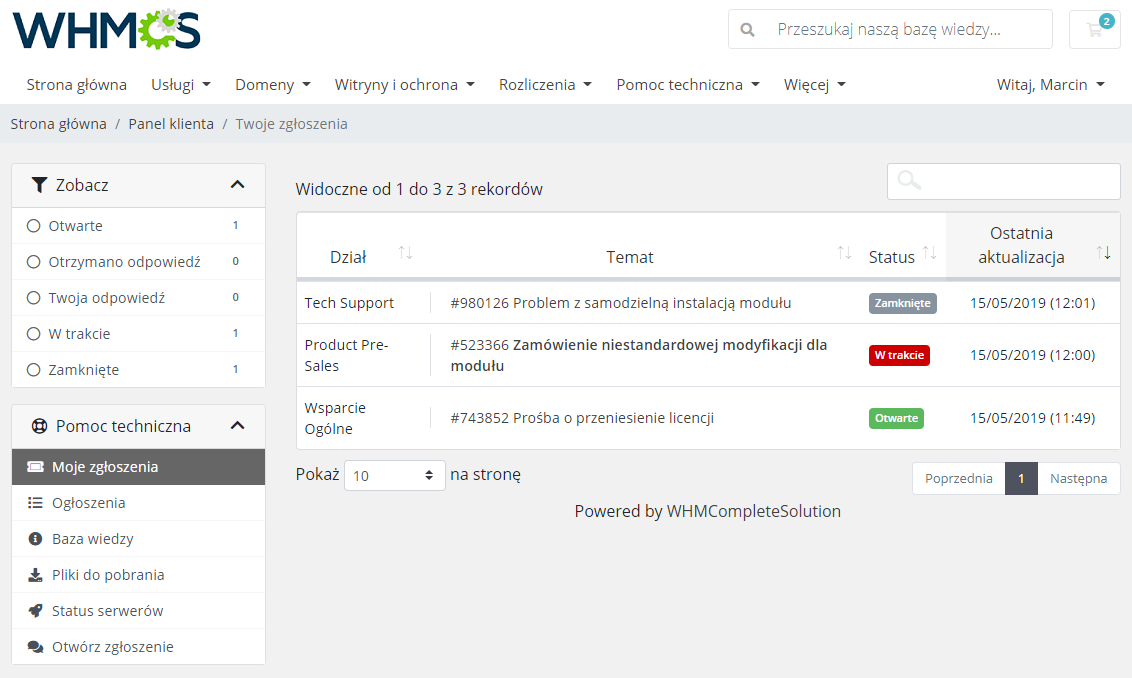This screenshot has height=678, width=1132.
Task: Click the Następna pagination button
Action: pos(1079,478)
